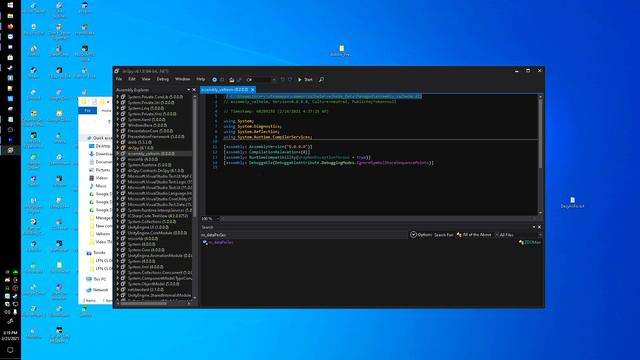
Task: Select System.Runtime (5.0.0.0) assembly row
Action: click(x=149, y=165)
